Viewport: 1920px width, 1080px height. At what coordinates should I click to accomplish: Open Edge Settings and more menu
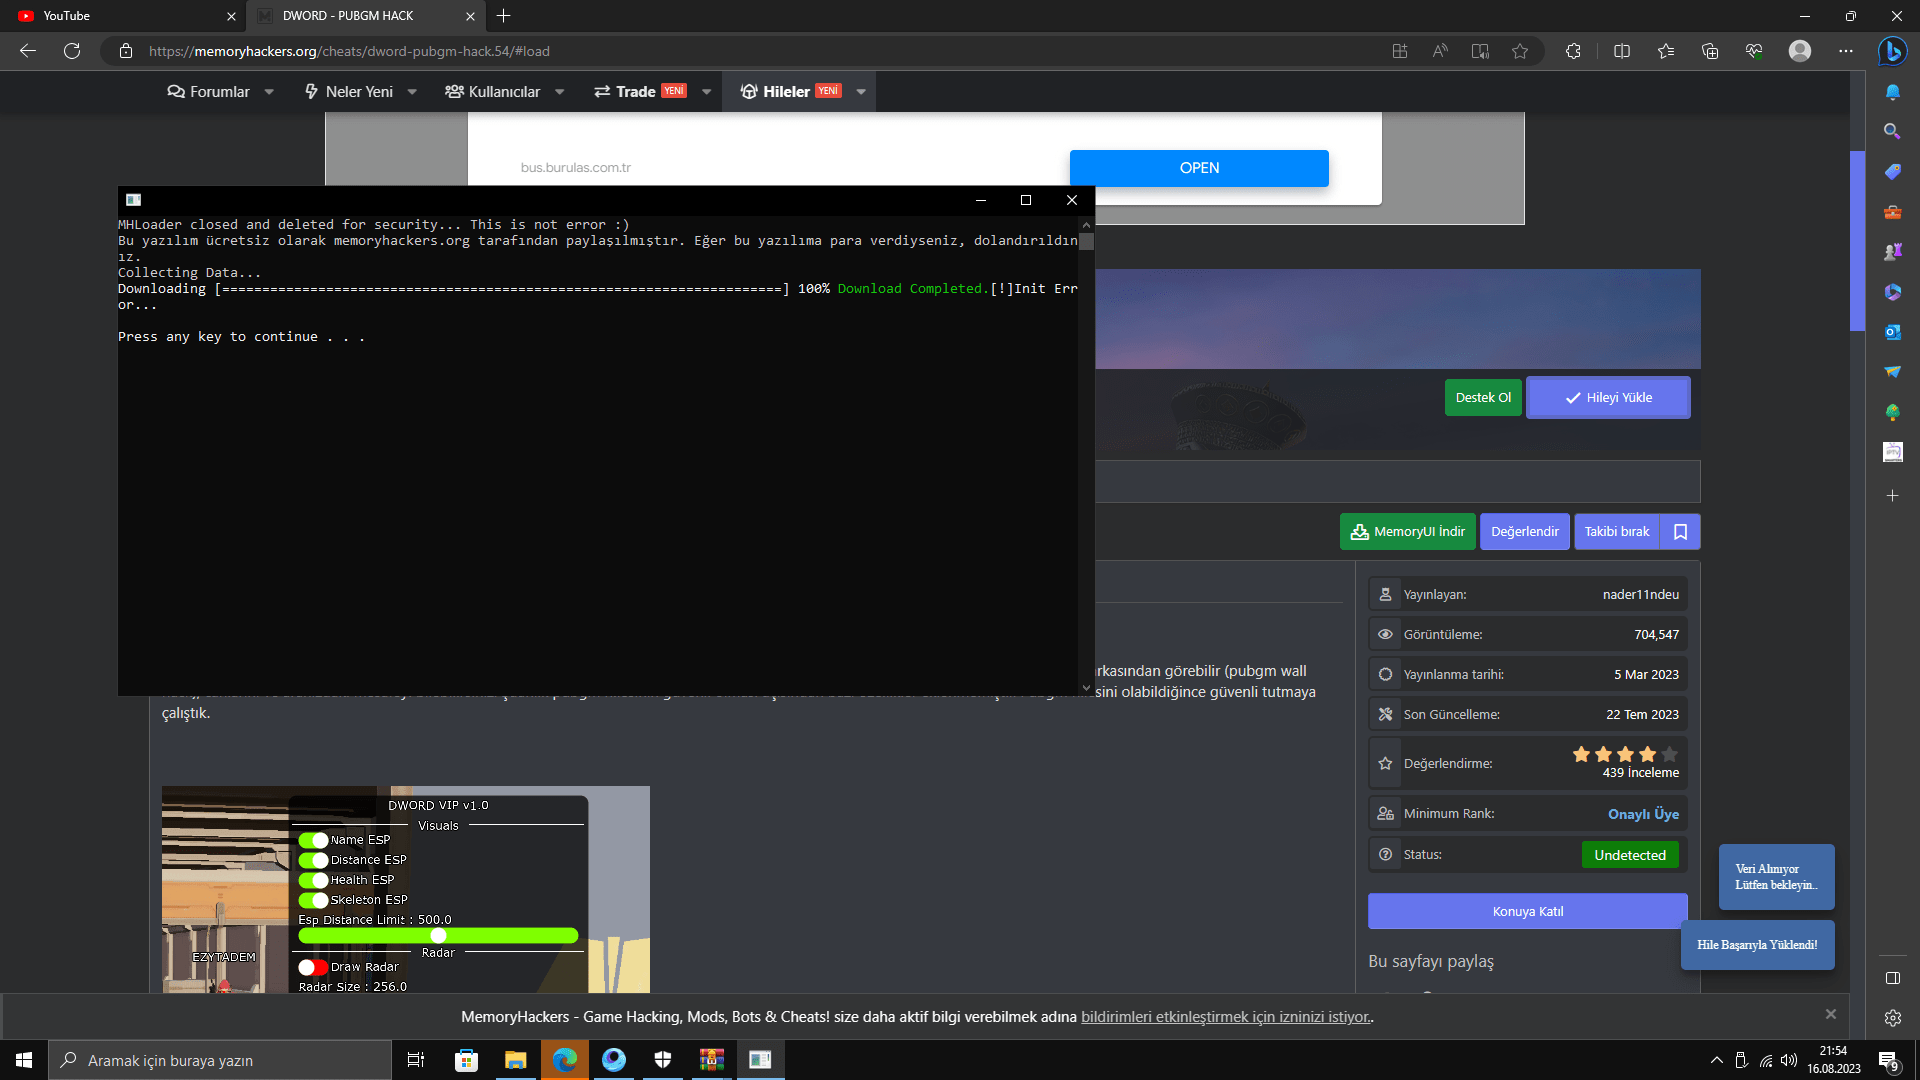[x=1846, y=51]
